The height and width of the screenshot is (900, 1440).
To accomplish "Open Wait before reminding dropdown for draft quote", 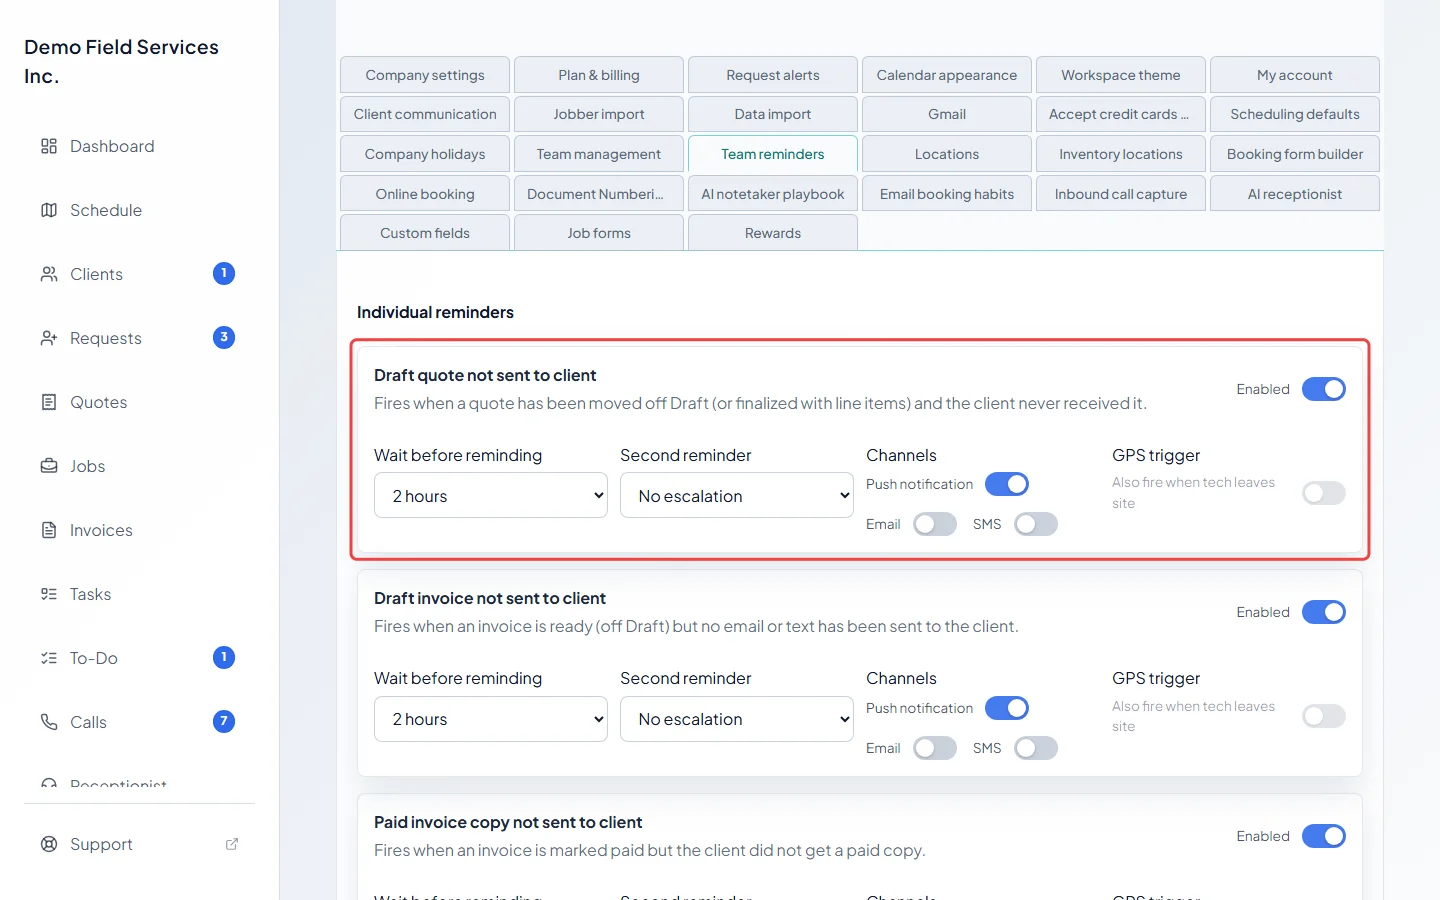I will [491, 495].
